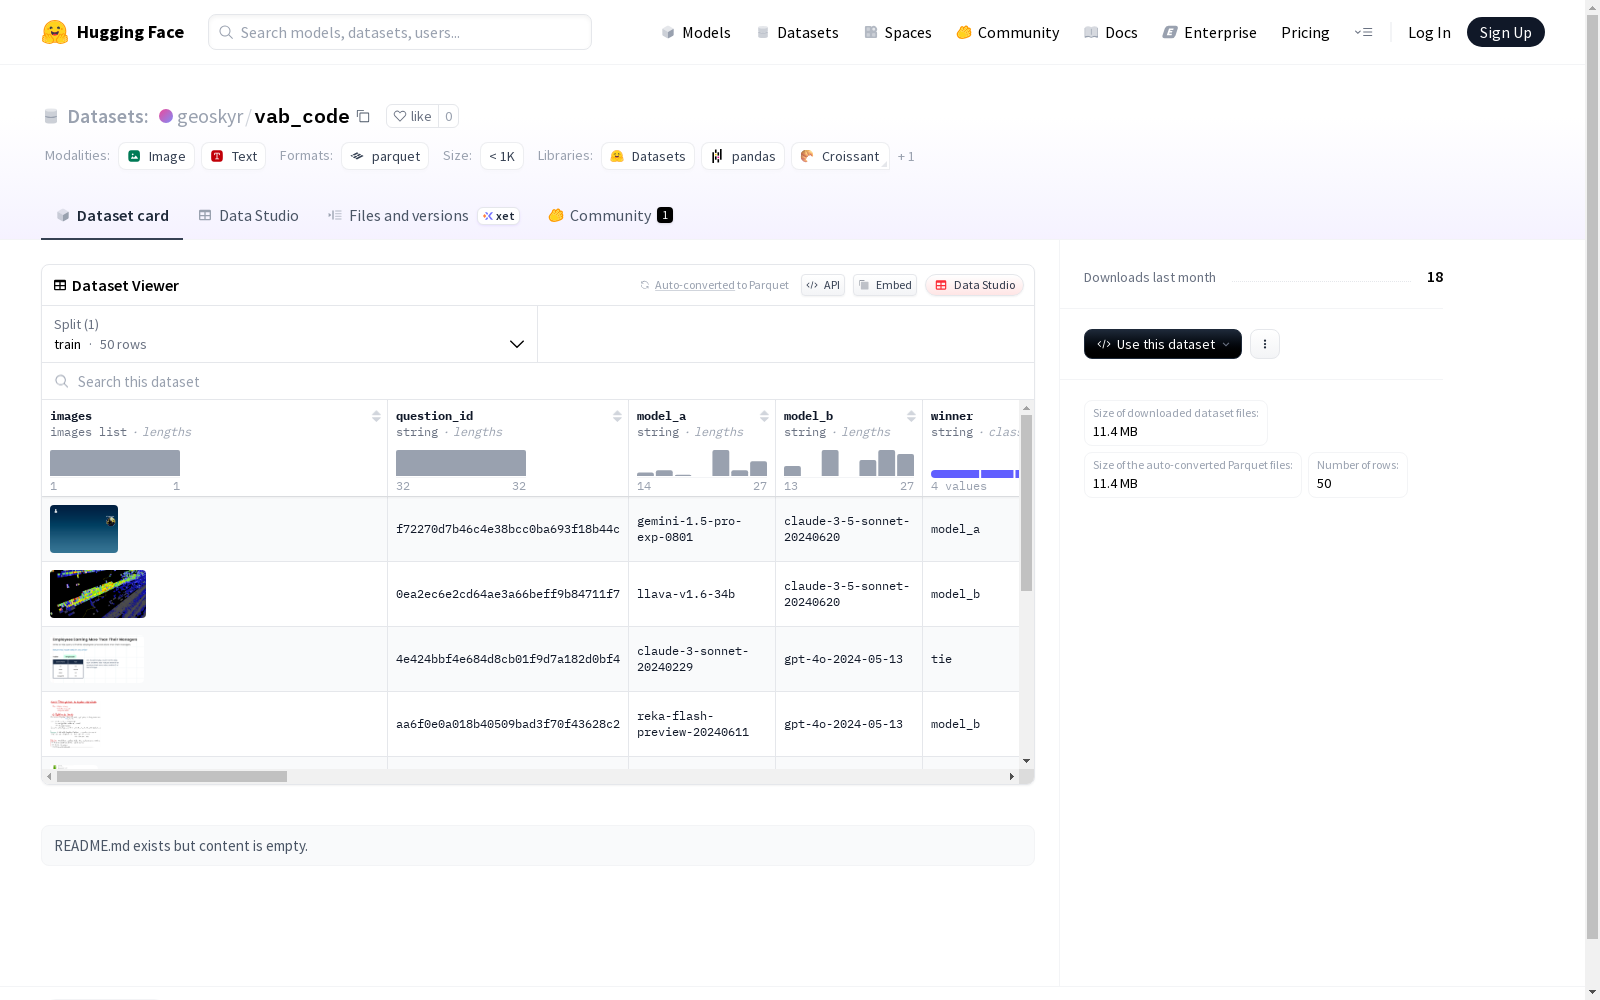1600x1000 pixels.
Task: Click the vertical scrollbar of the table
Action: coord(1026,504)
